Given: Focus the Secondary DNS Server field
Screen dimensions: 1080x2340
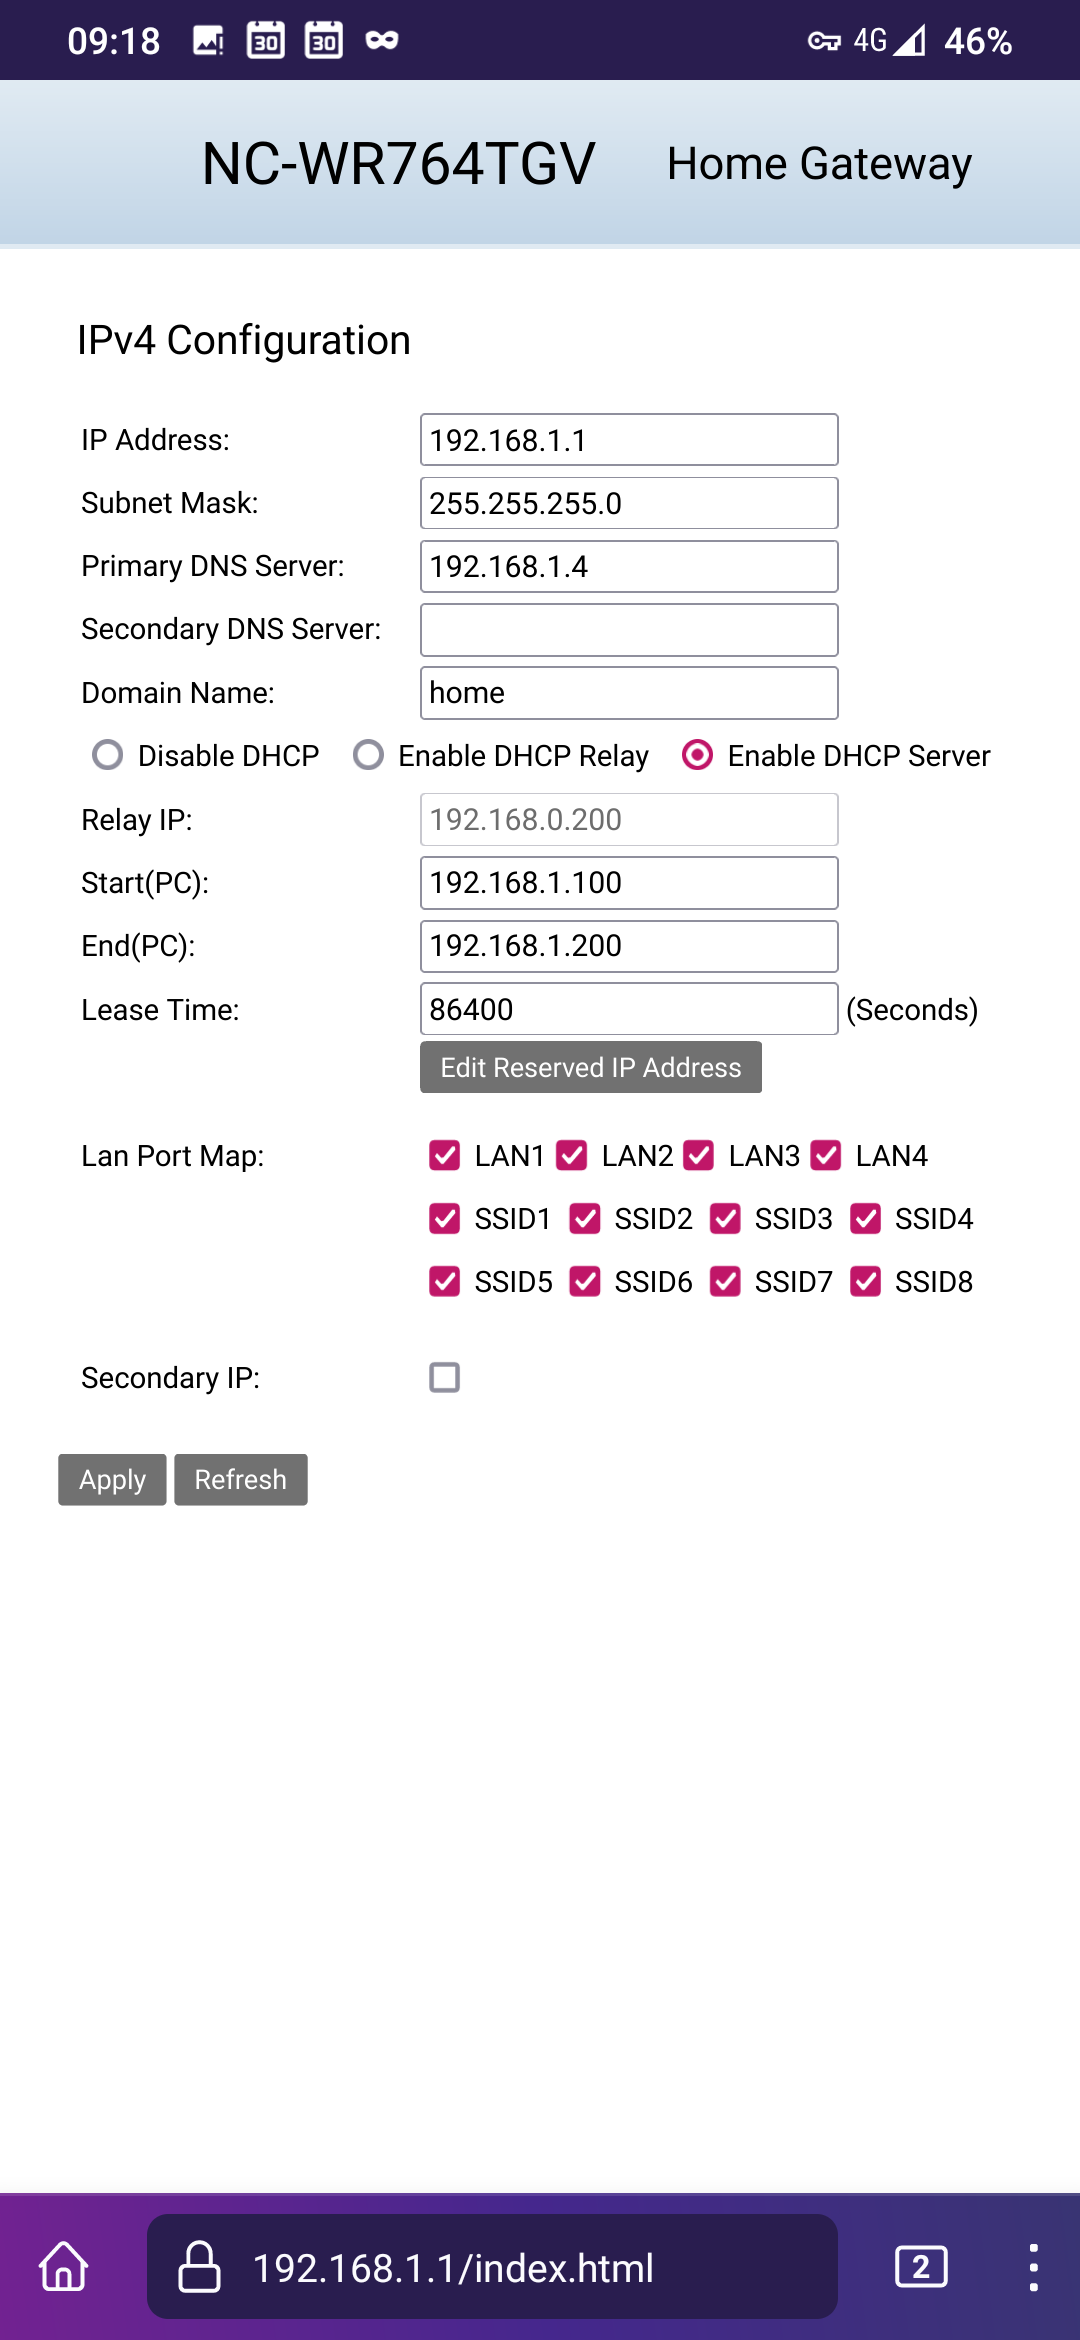Looking at the screenshot, I should tap(629, 630).
